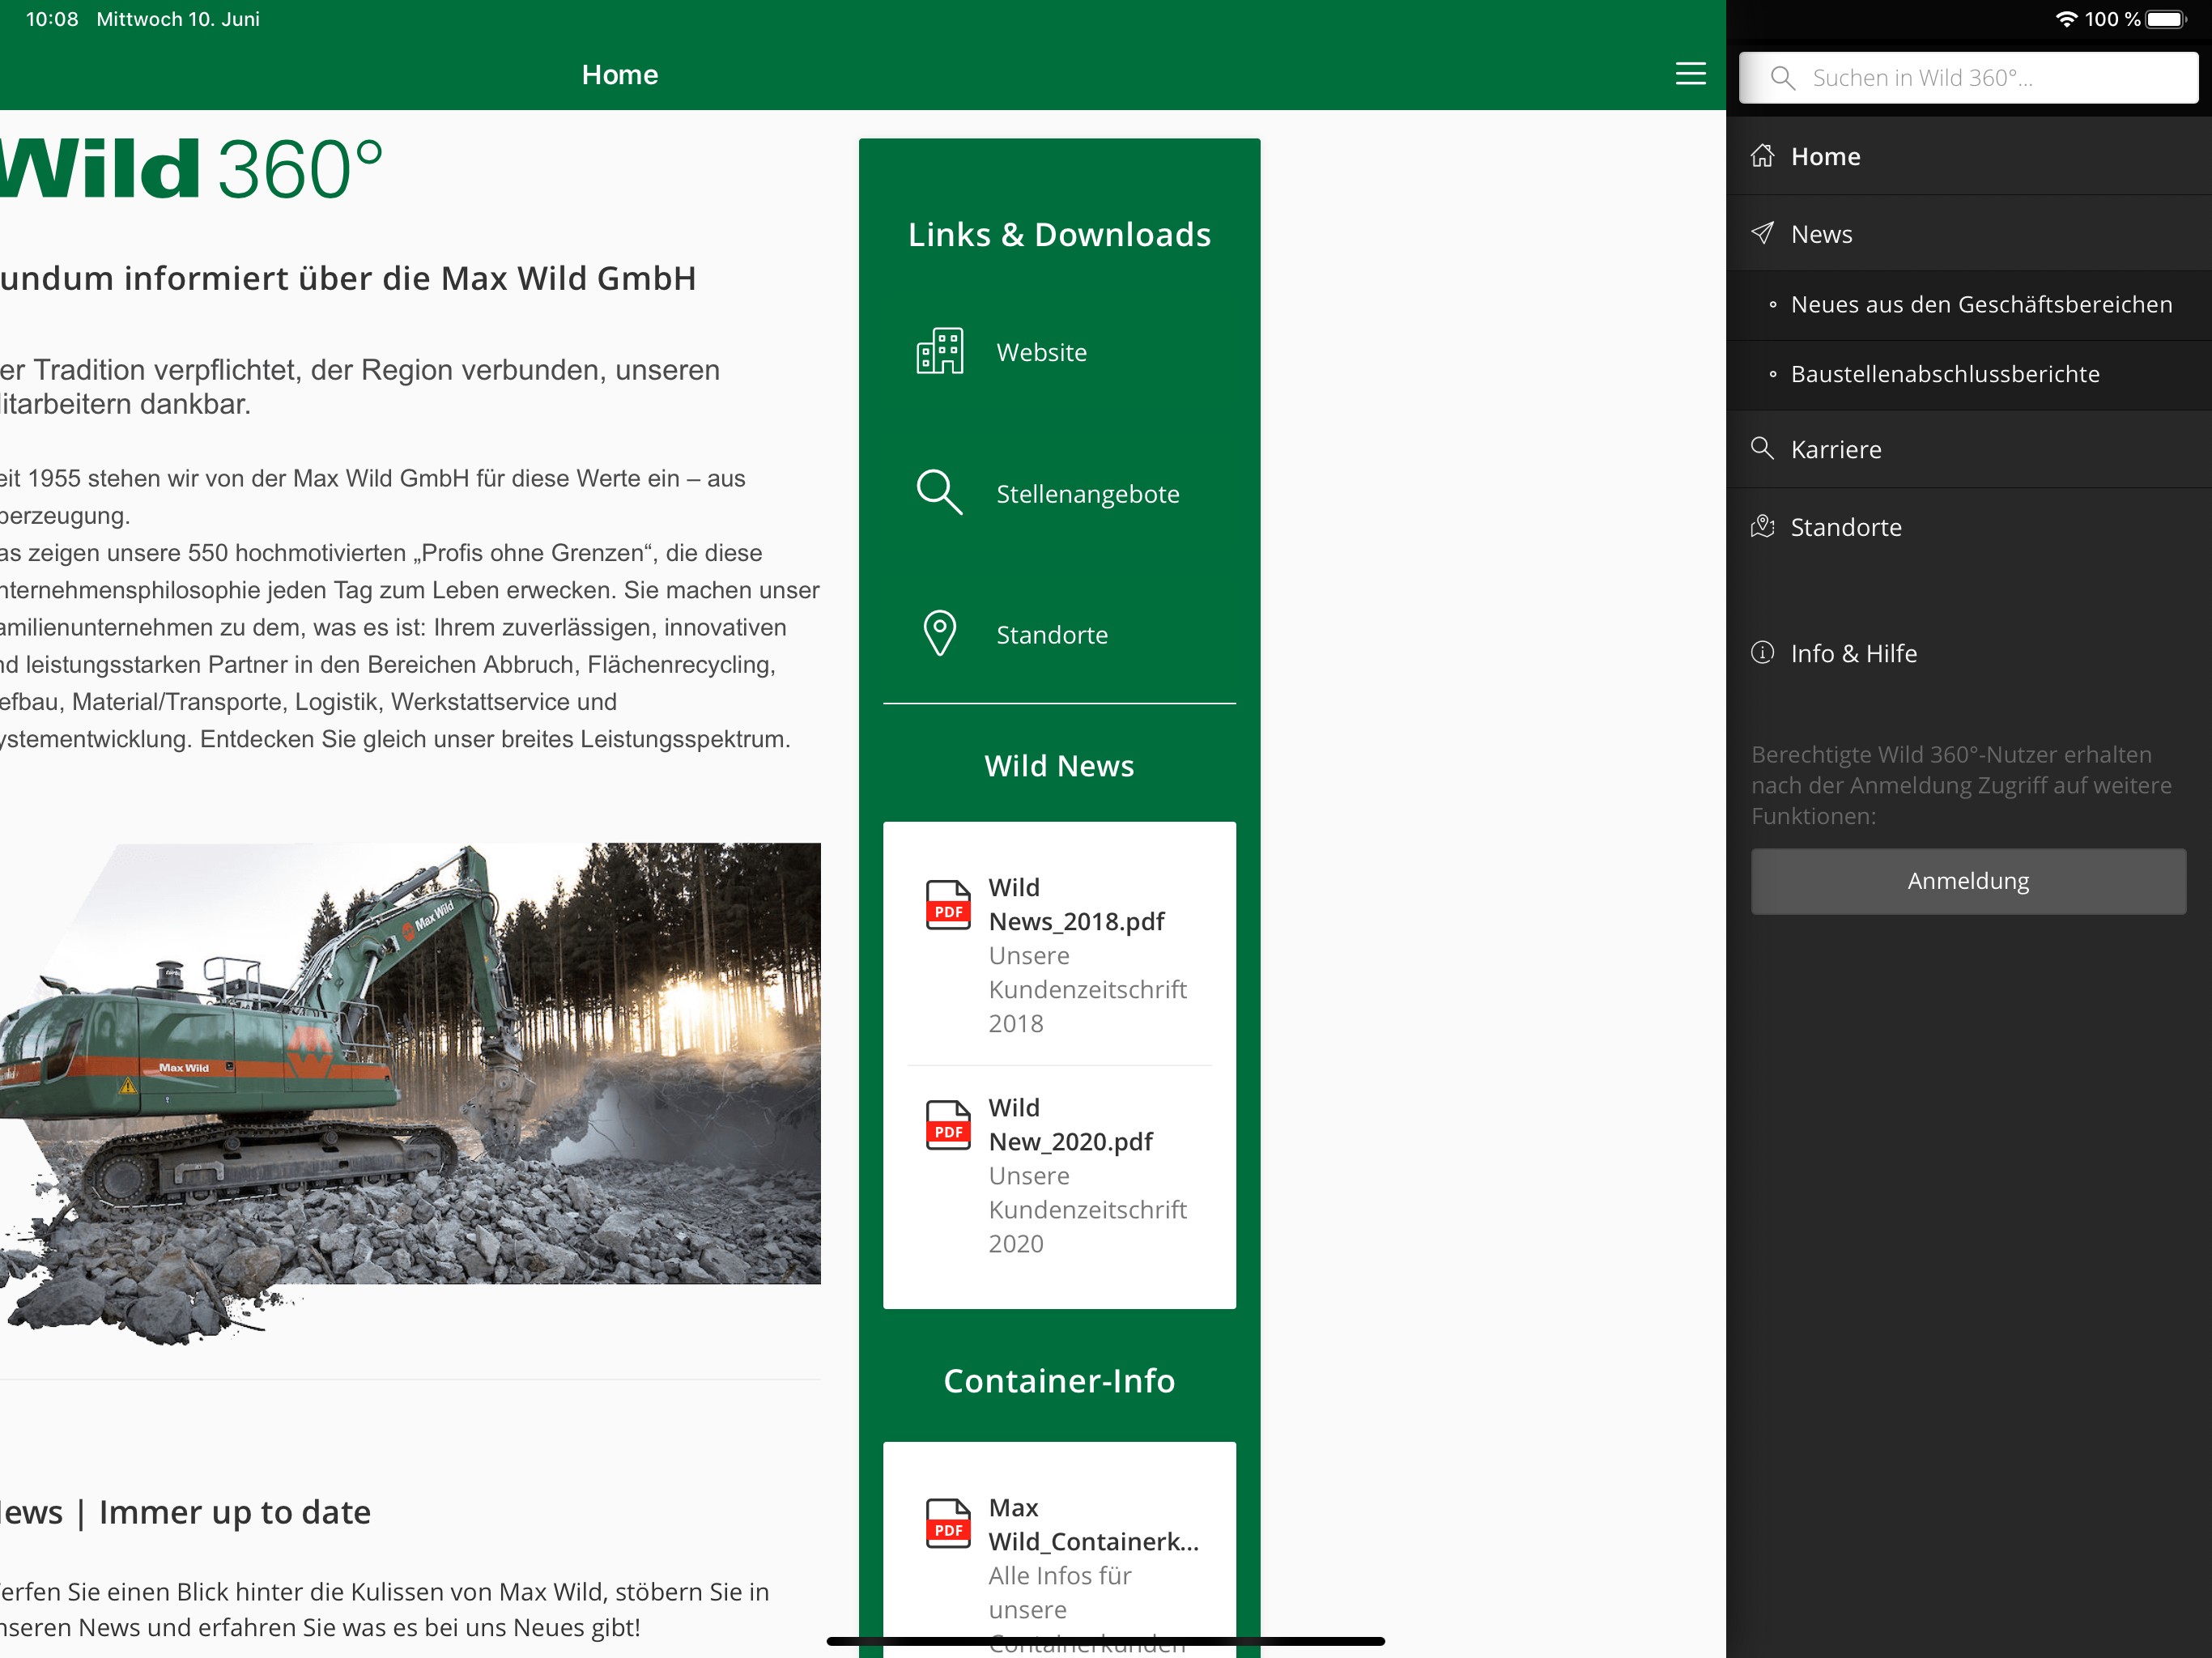Check the Wi-Fi status icon

2066,19
